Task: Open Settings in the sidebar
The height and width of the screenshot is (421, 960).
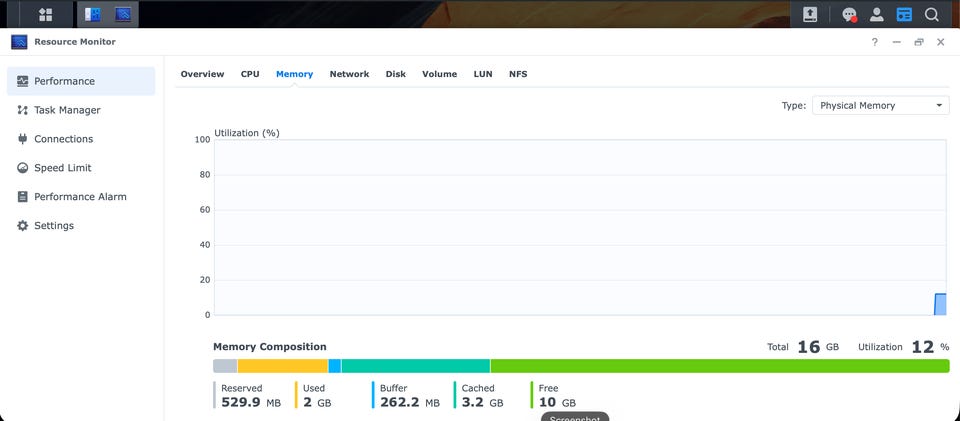Action: click(x=81, y=226)
